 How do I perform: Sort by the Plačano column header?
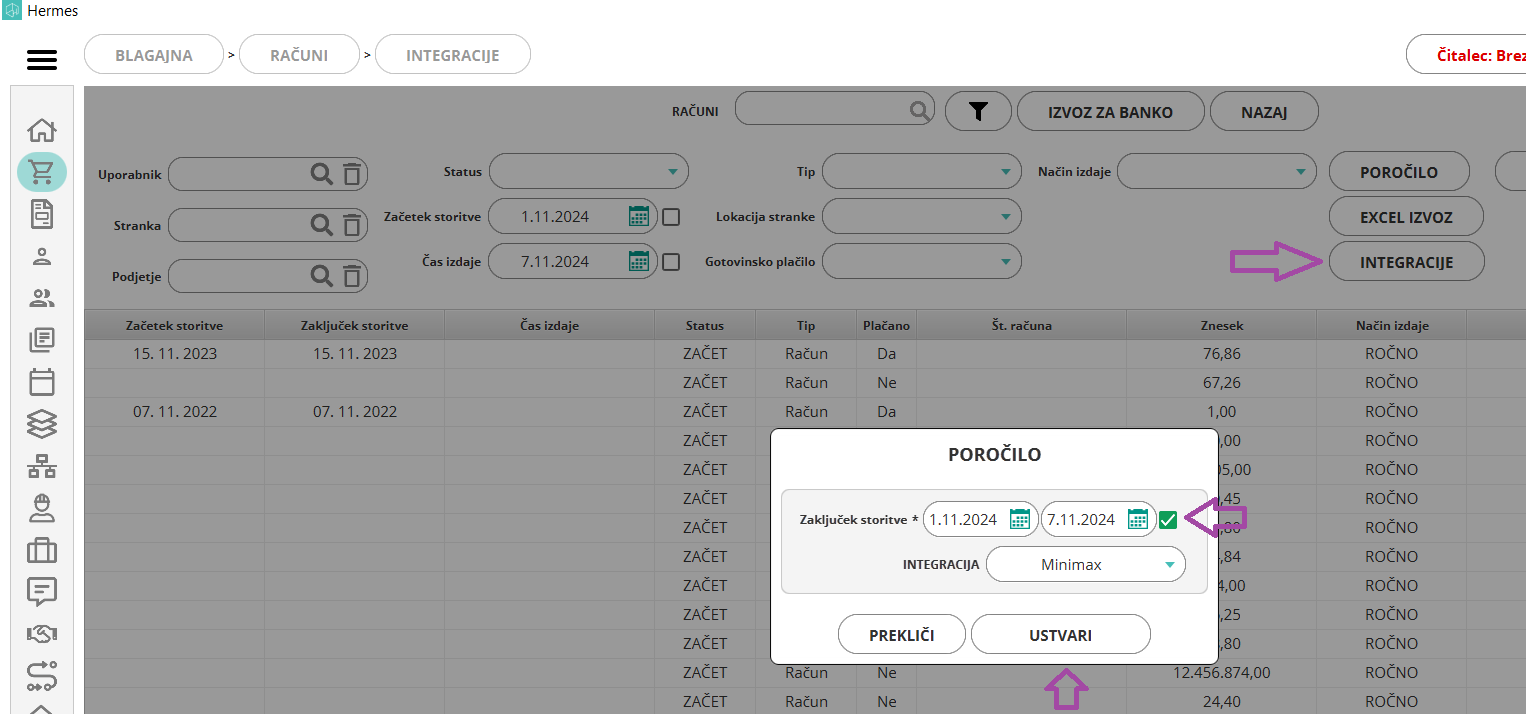[x=886, y=325]
